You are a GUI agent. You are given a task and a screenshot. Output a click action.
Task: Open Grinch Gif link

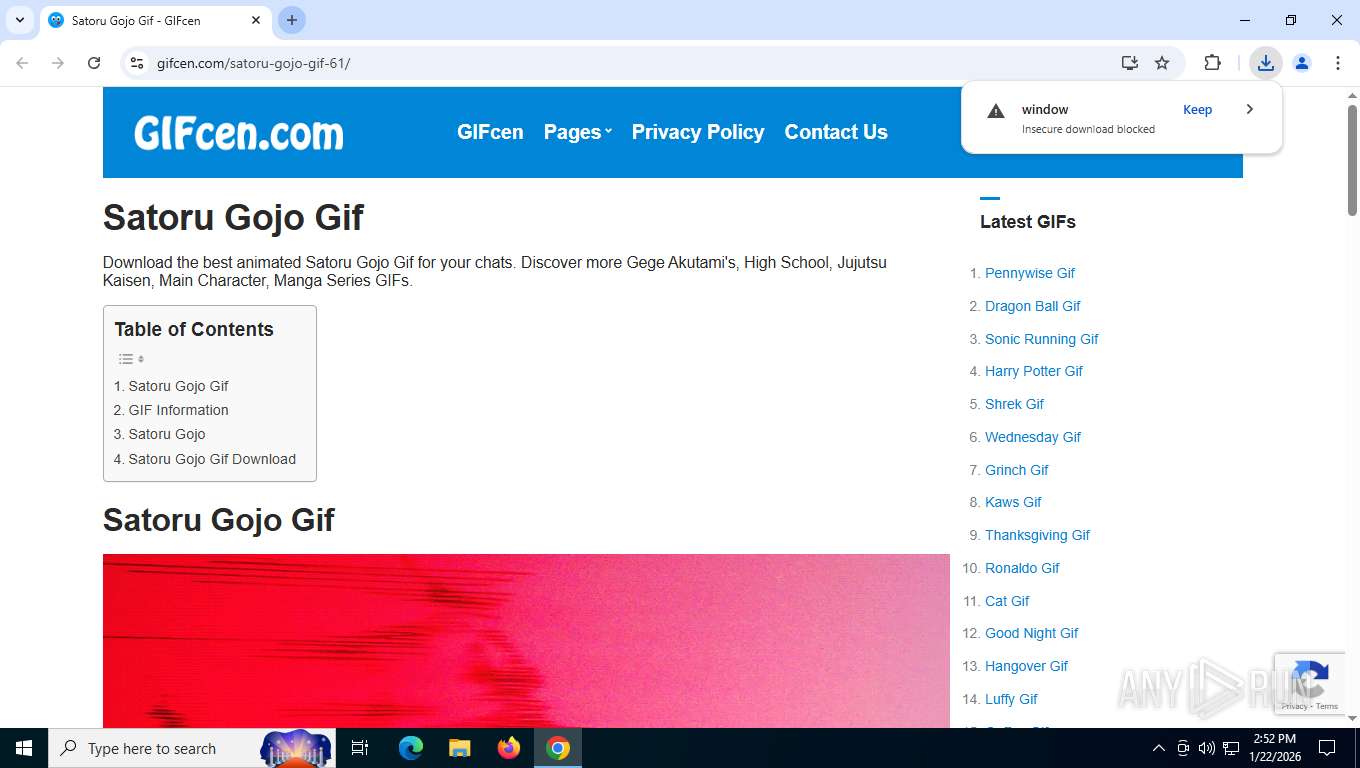point(1017,470)
